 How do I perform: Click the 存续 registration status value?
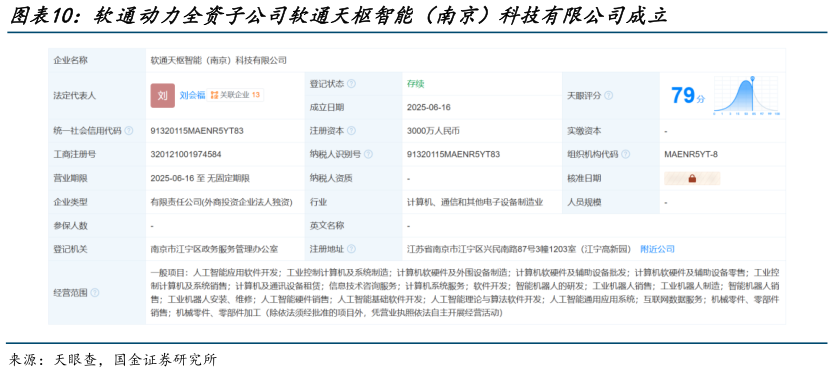point(415,84)
